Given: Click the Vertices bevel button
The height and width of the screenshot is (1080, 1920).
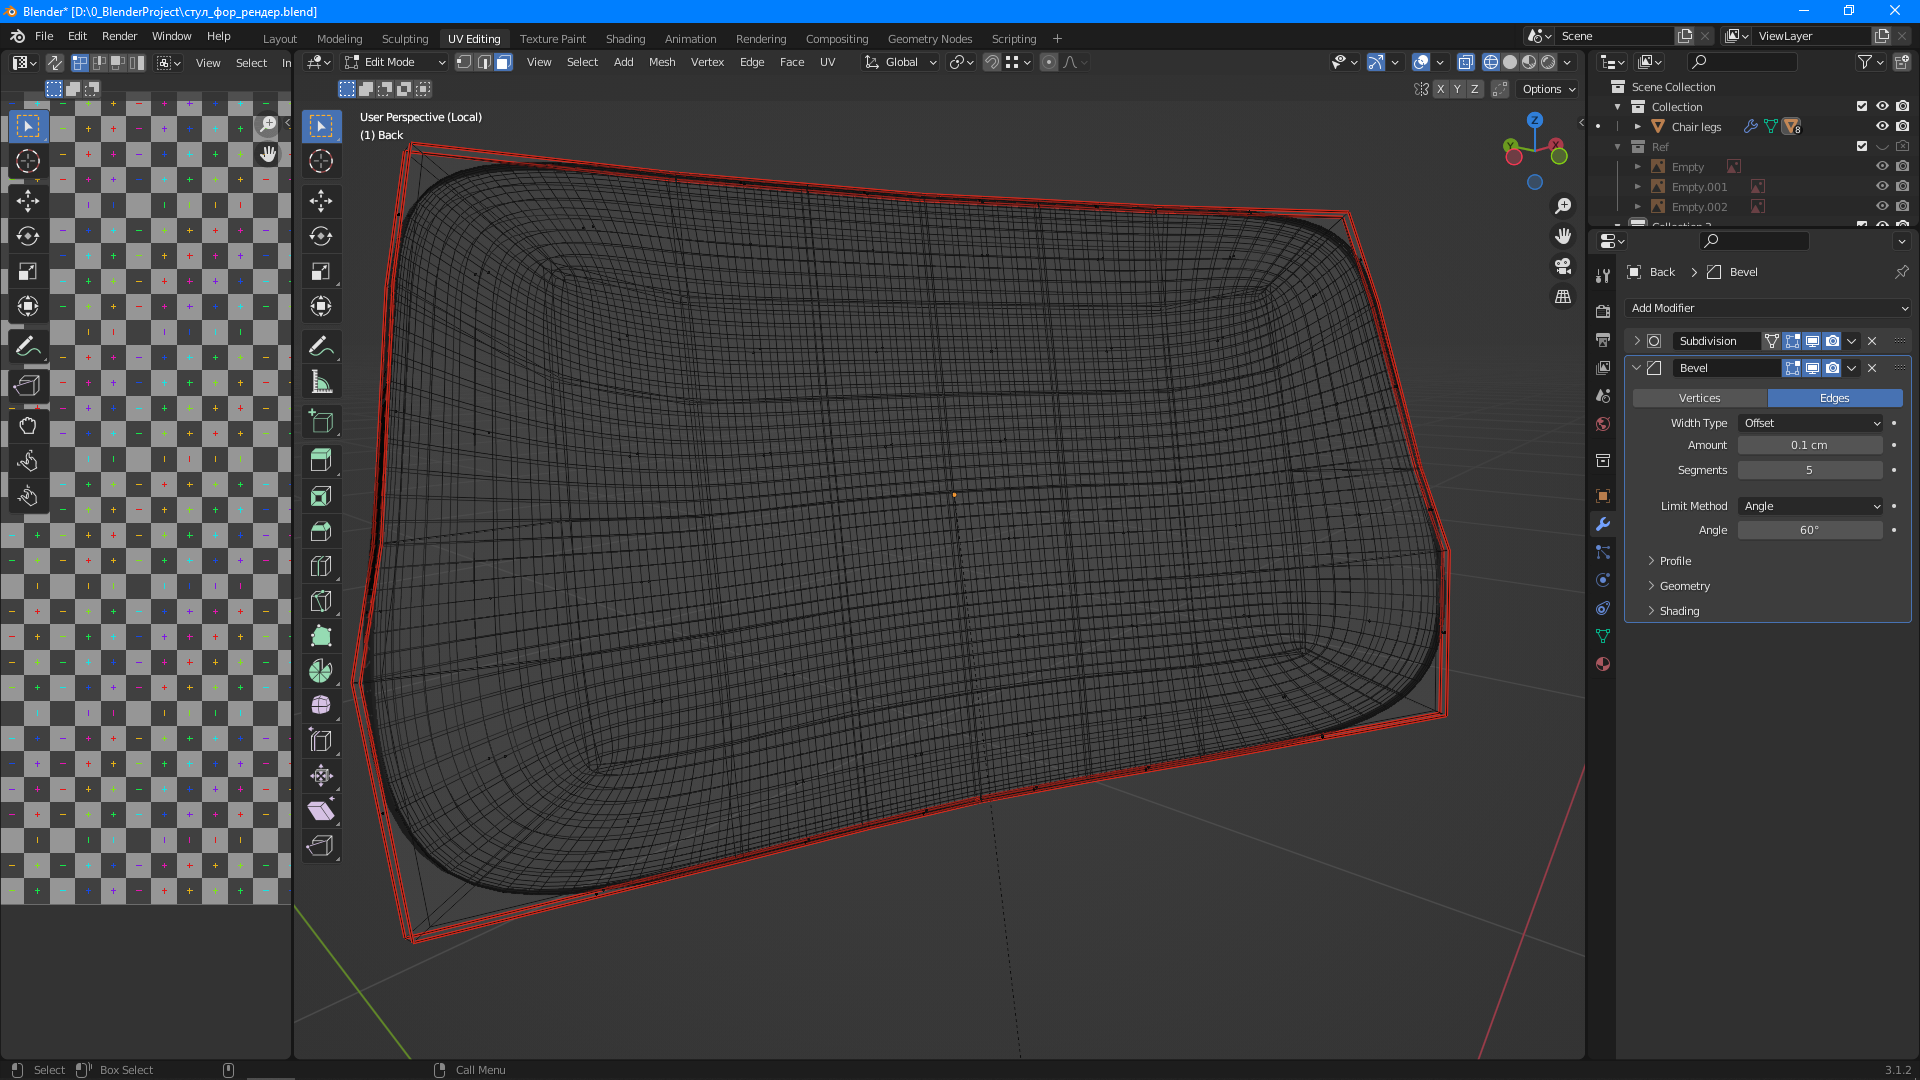Looking at the screenshot, I should pyautogui.click(x=1699, y=398).
